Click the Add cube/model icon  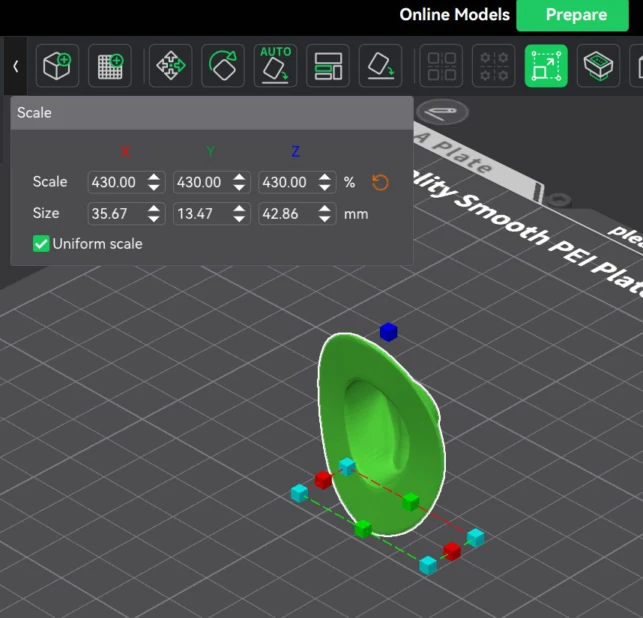click(x=57, y=66)
